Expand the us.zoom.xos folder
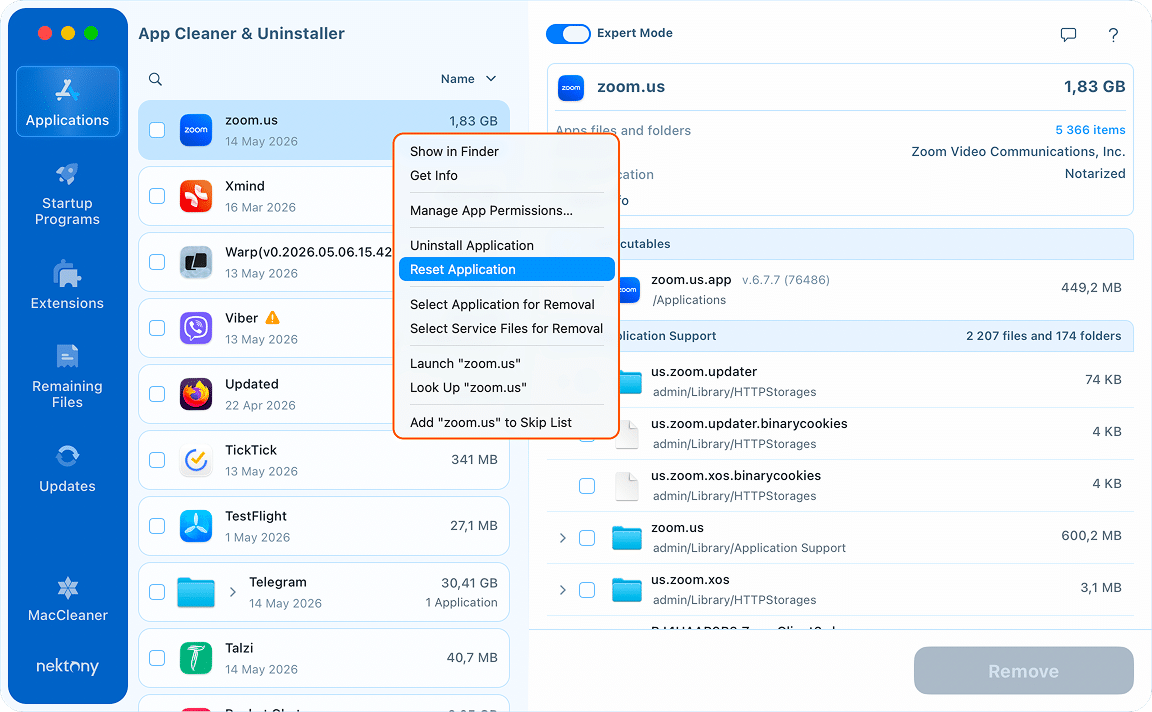Screen dimensions: 1152x712 (563, 590)
